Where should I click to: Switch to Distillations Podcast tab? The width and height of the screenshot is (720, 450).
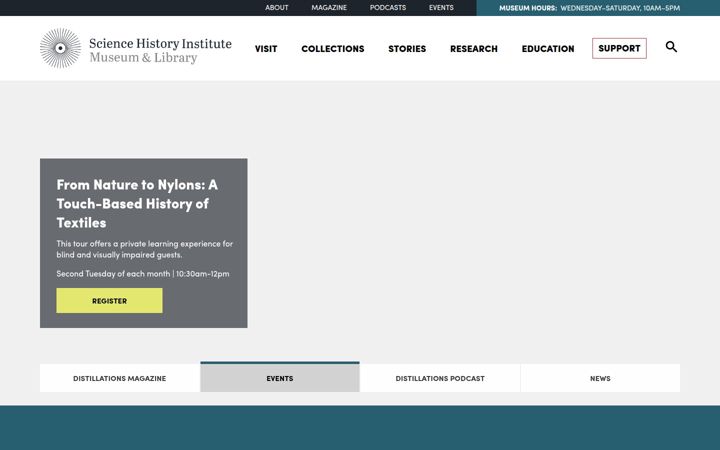tap(440, 378)
